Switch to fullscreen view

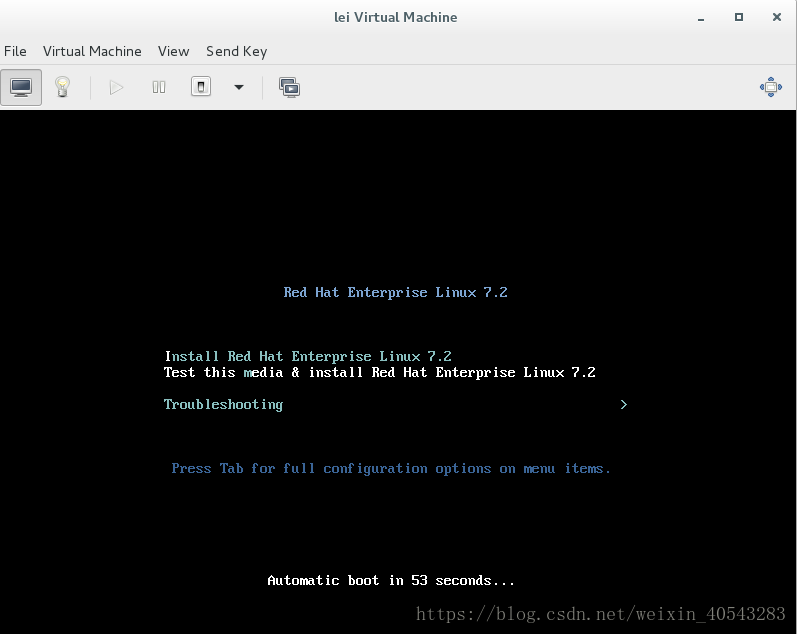pyautogui.click(x=771, y=87)
